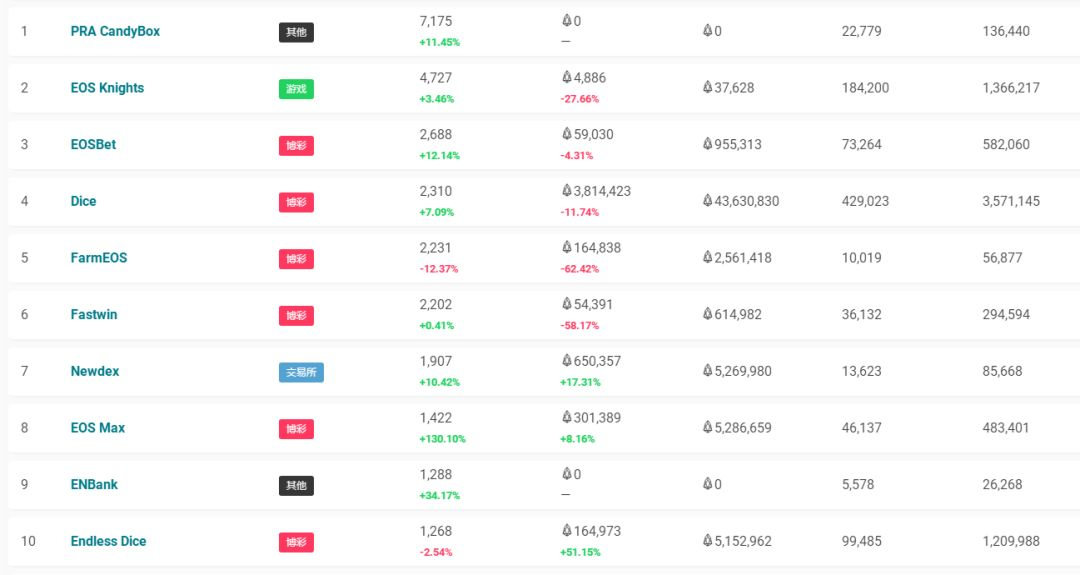Click the EOS icon beside 4,886
The height and width of the screenshot is (575, 1080).
[x=567, y=76]
